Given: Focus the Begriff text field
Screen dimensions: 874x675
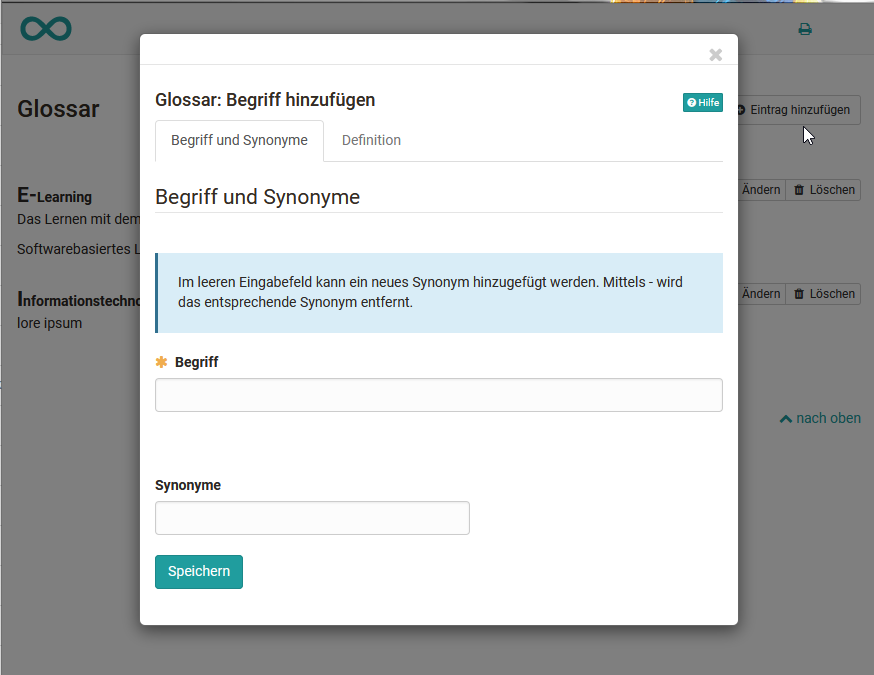Looking at the screenshot, I should click(x=438, y=395).
